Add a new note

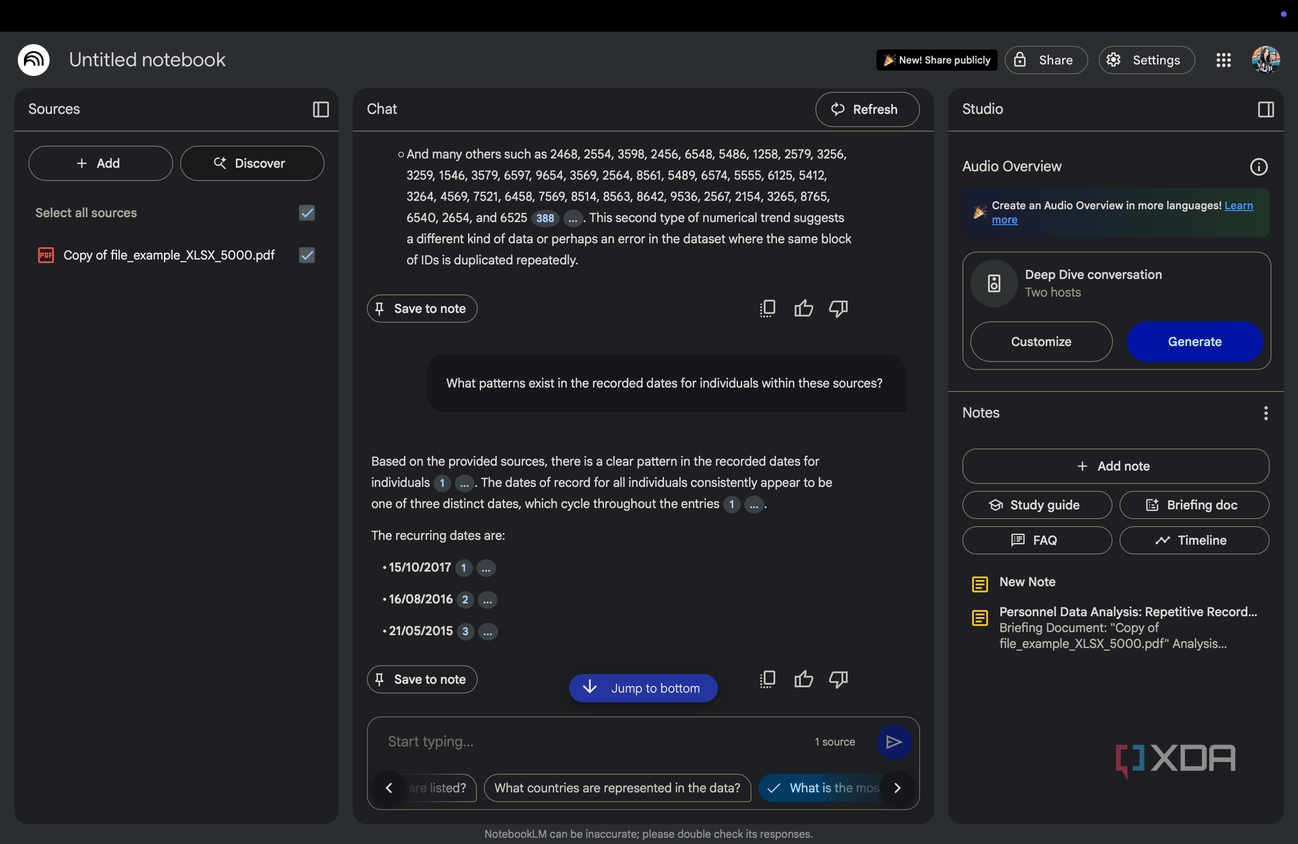pyautogui.click(x=1115, y=466)
